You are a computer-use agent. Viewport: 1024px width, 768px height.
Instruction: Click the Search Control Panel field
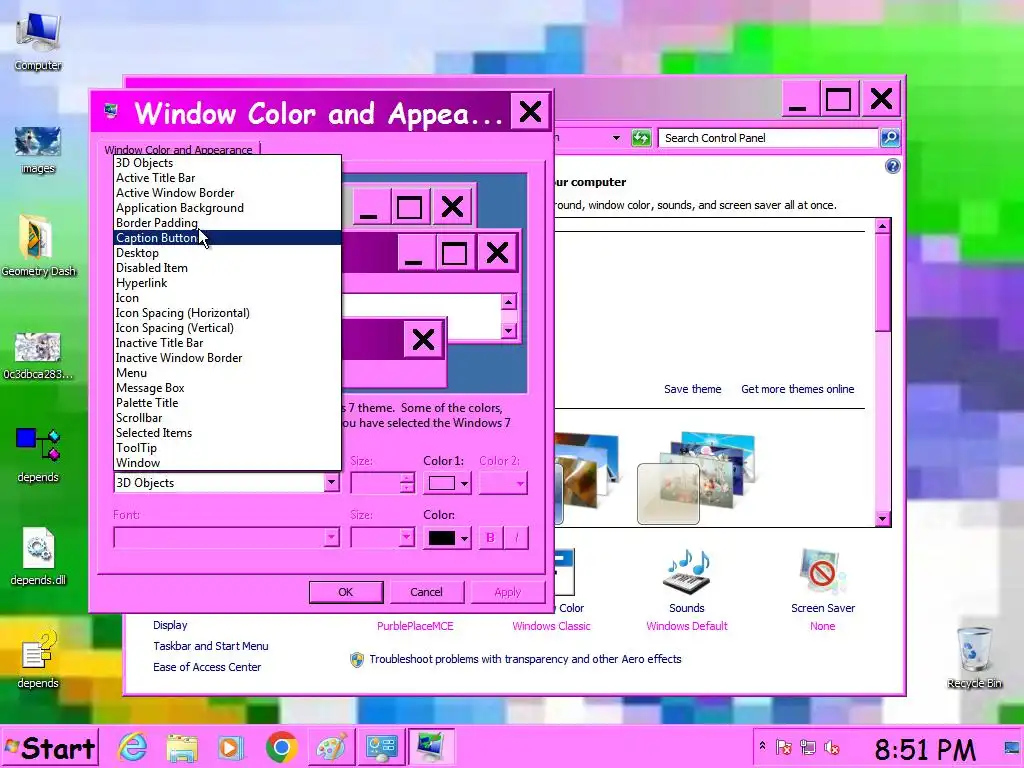coord(768,138)
